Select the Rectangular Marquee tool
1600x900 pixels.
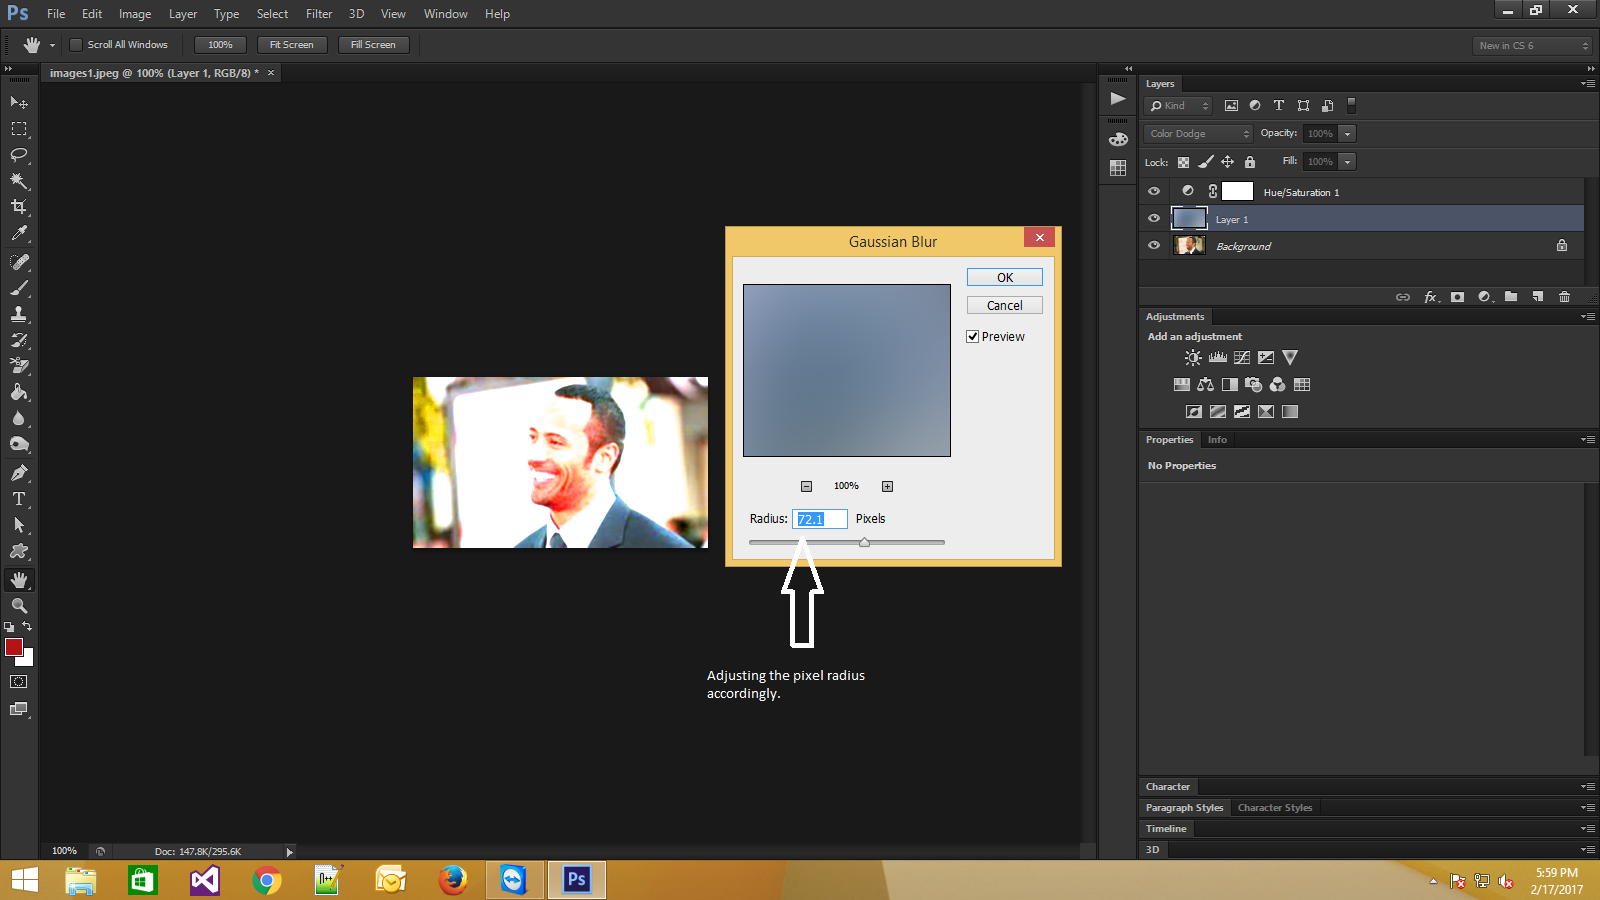pyautogui.click(x=19, y=128)
